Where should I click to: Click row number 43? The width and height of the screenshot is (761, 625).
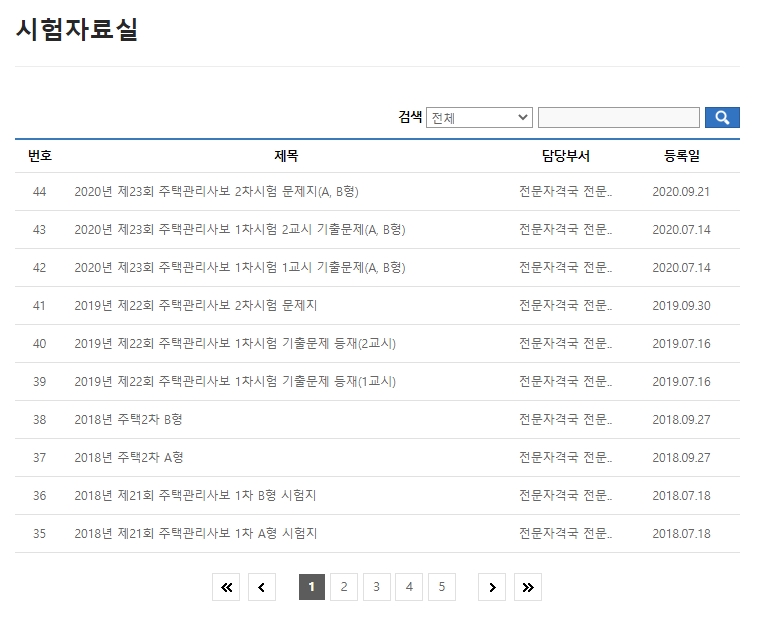point(39,230)
